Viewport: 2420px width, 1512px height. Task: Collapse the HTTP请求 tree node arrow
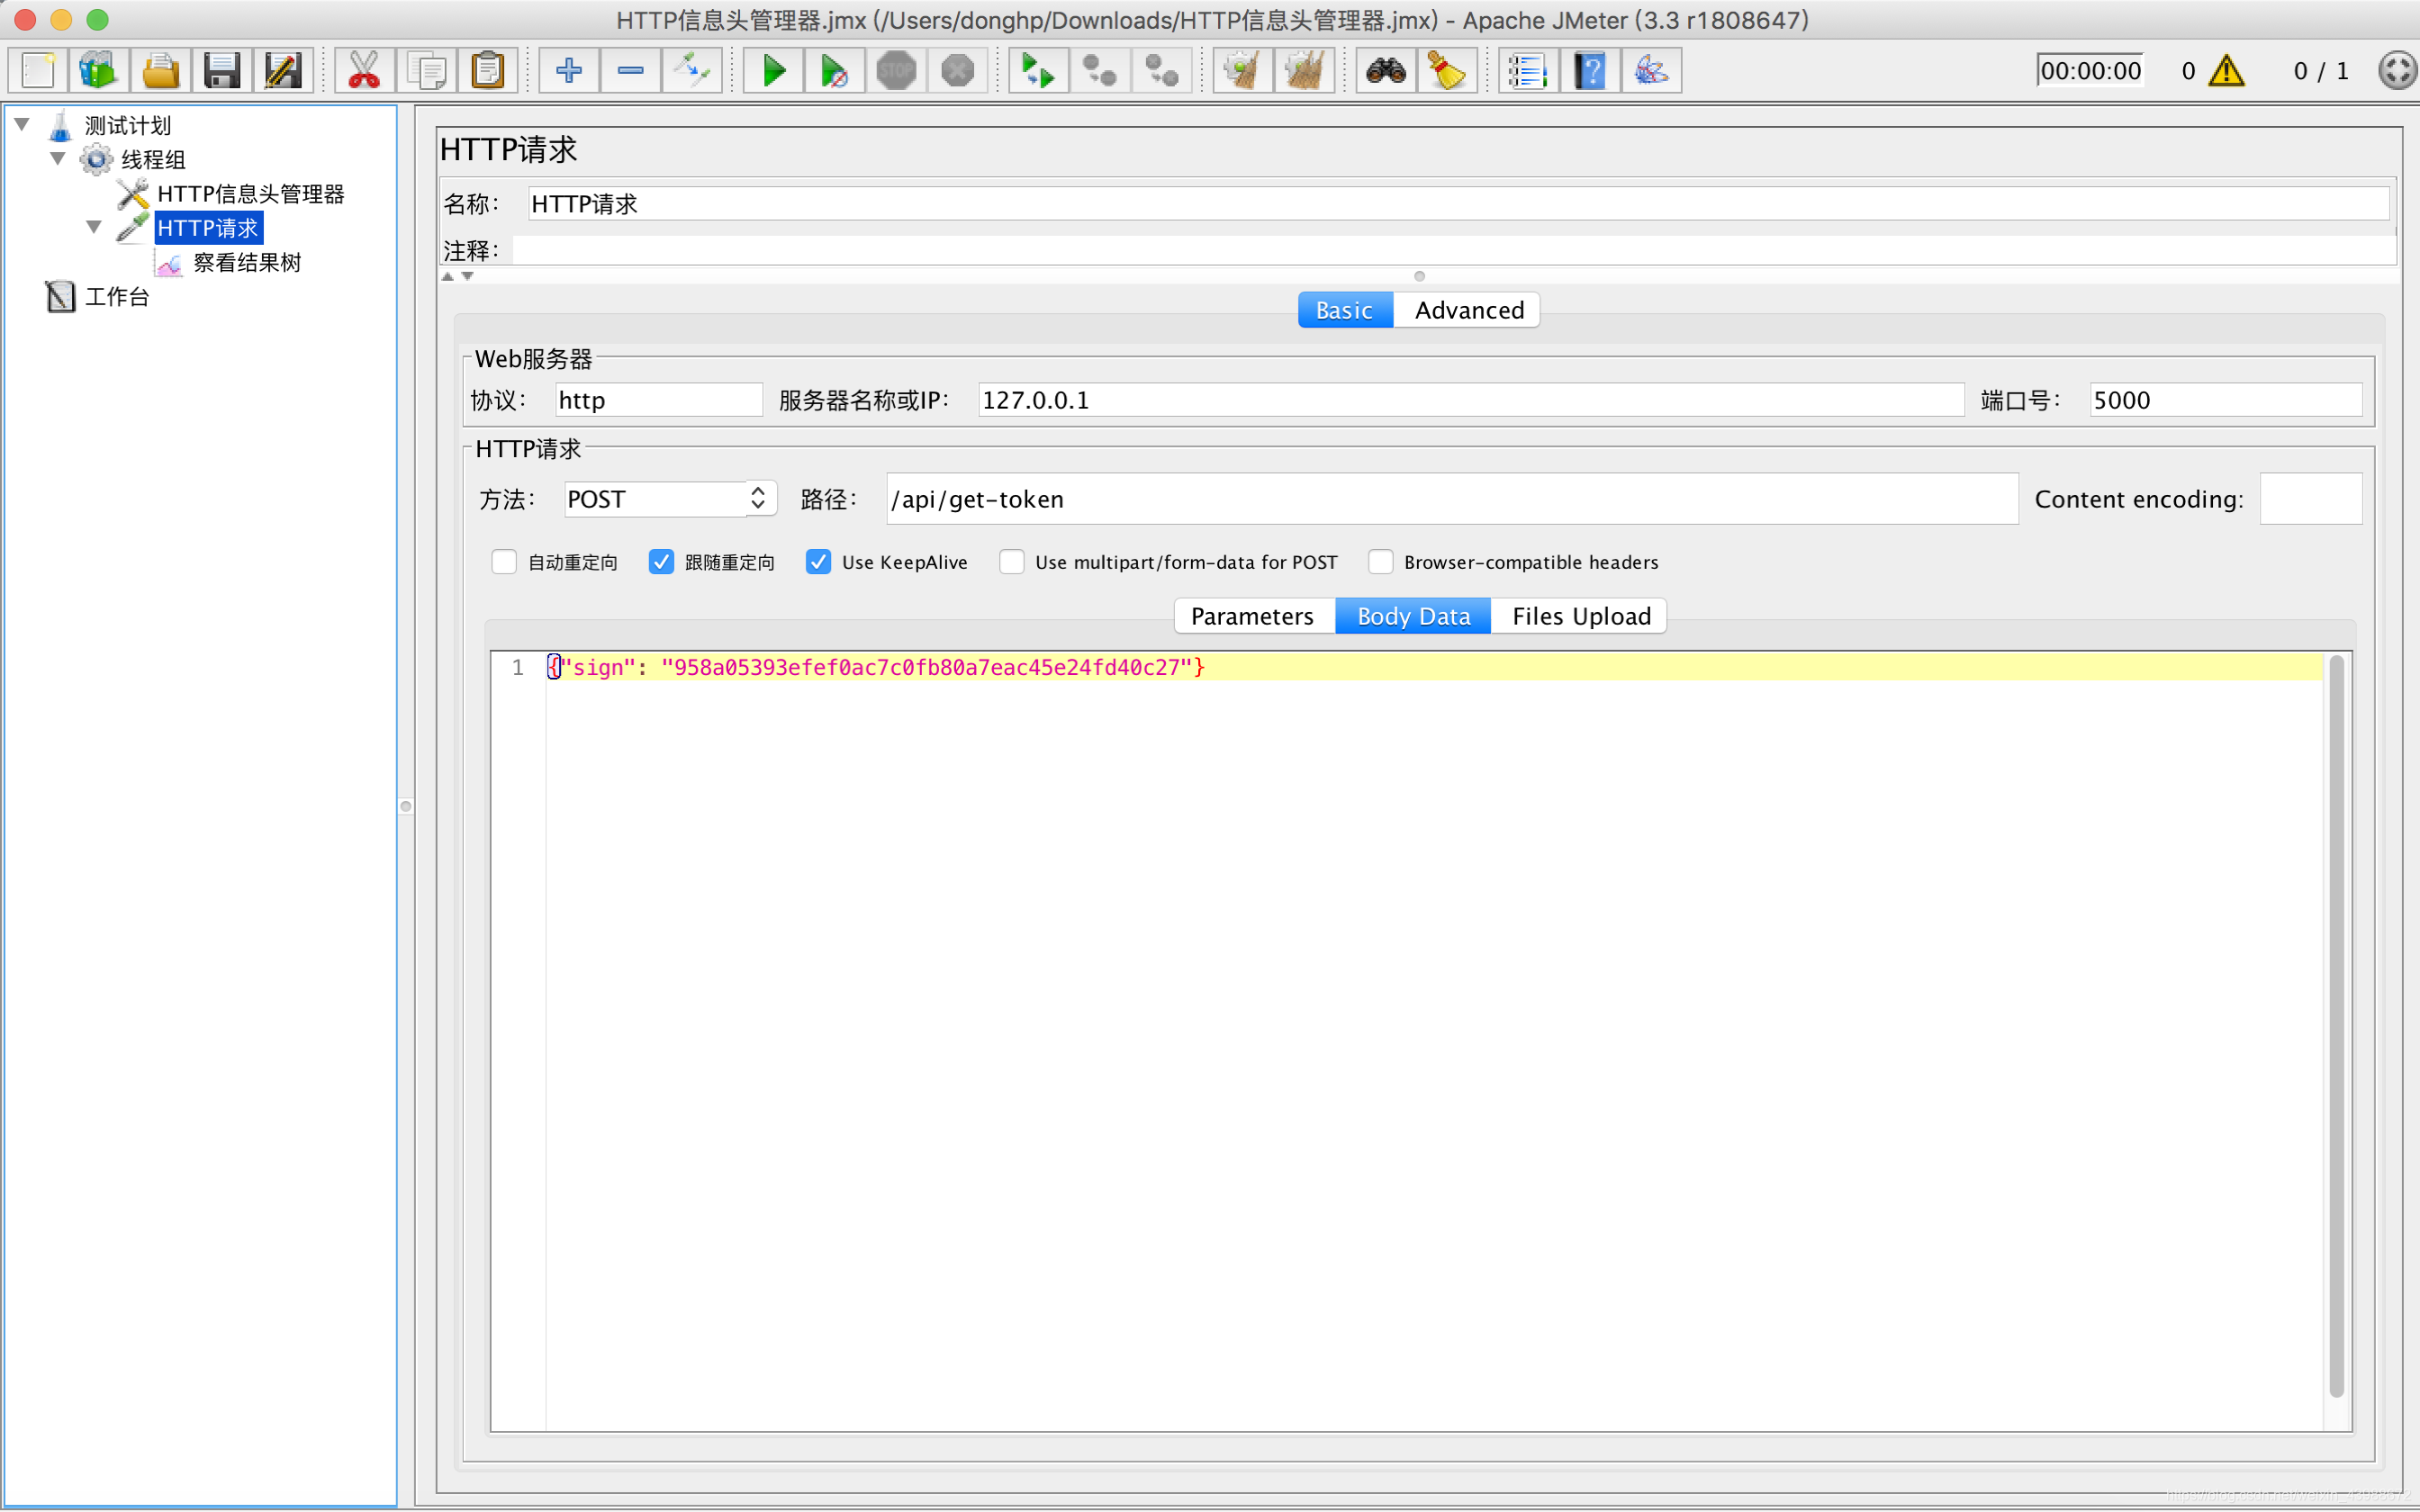tap(94, 227)
